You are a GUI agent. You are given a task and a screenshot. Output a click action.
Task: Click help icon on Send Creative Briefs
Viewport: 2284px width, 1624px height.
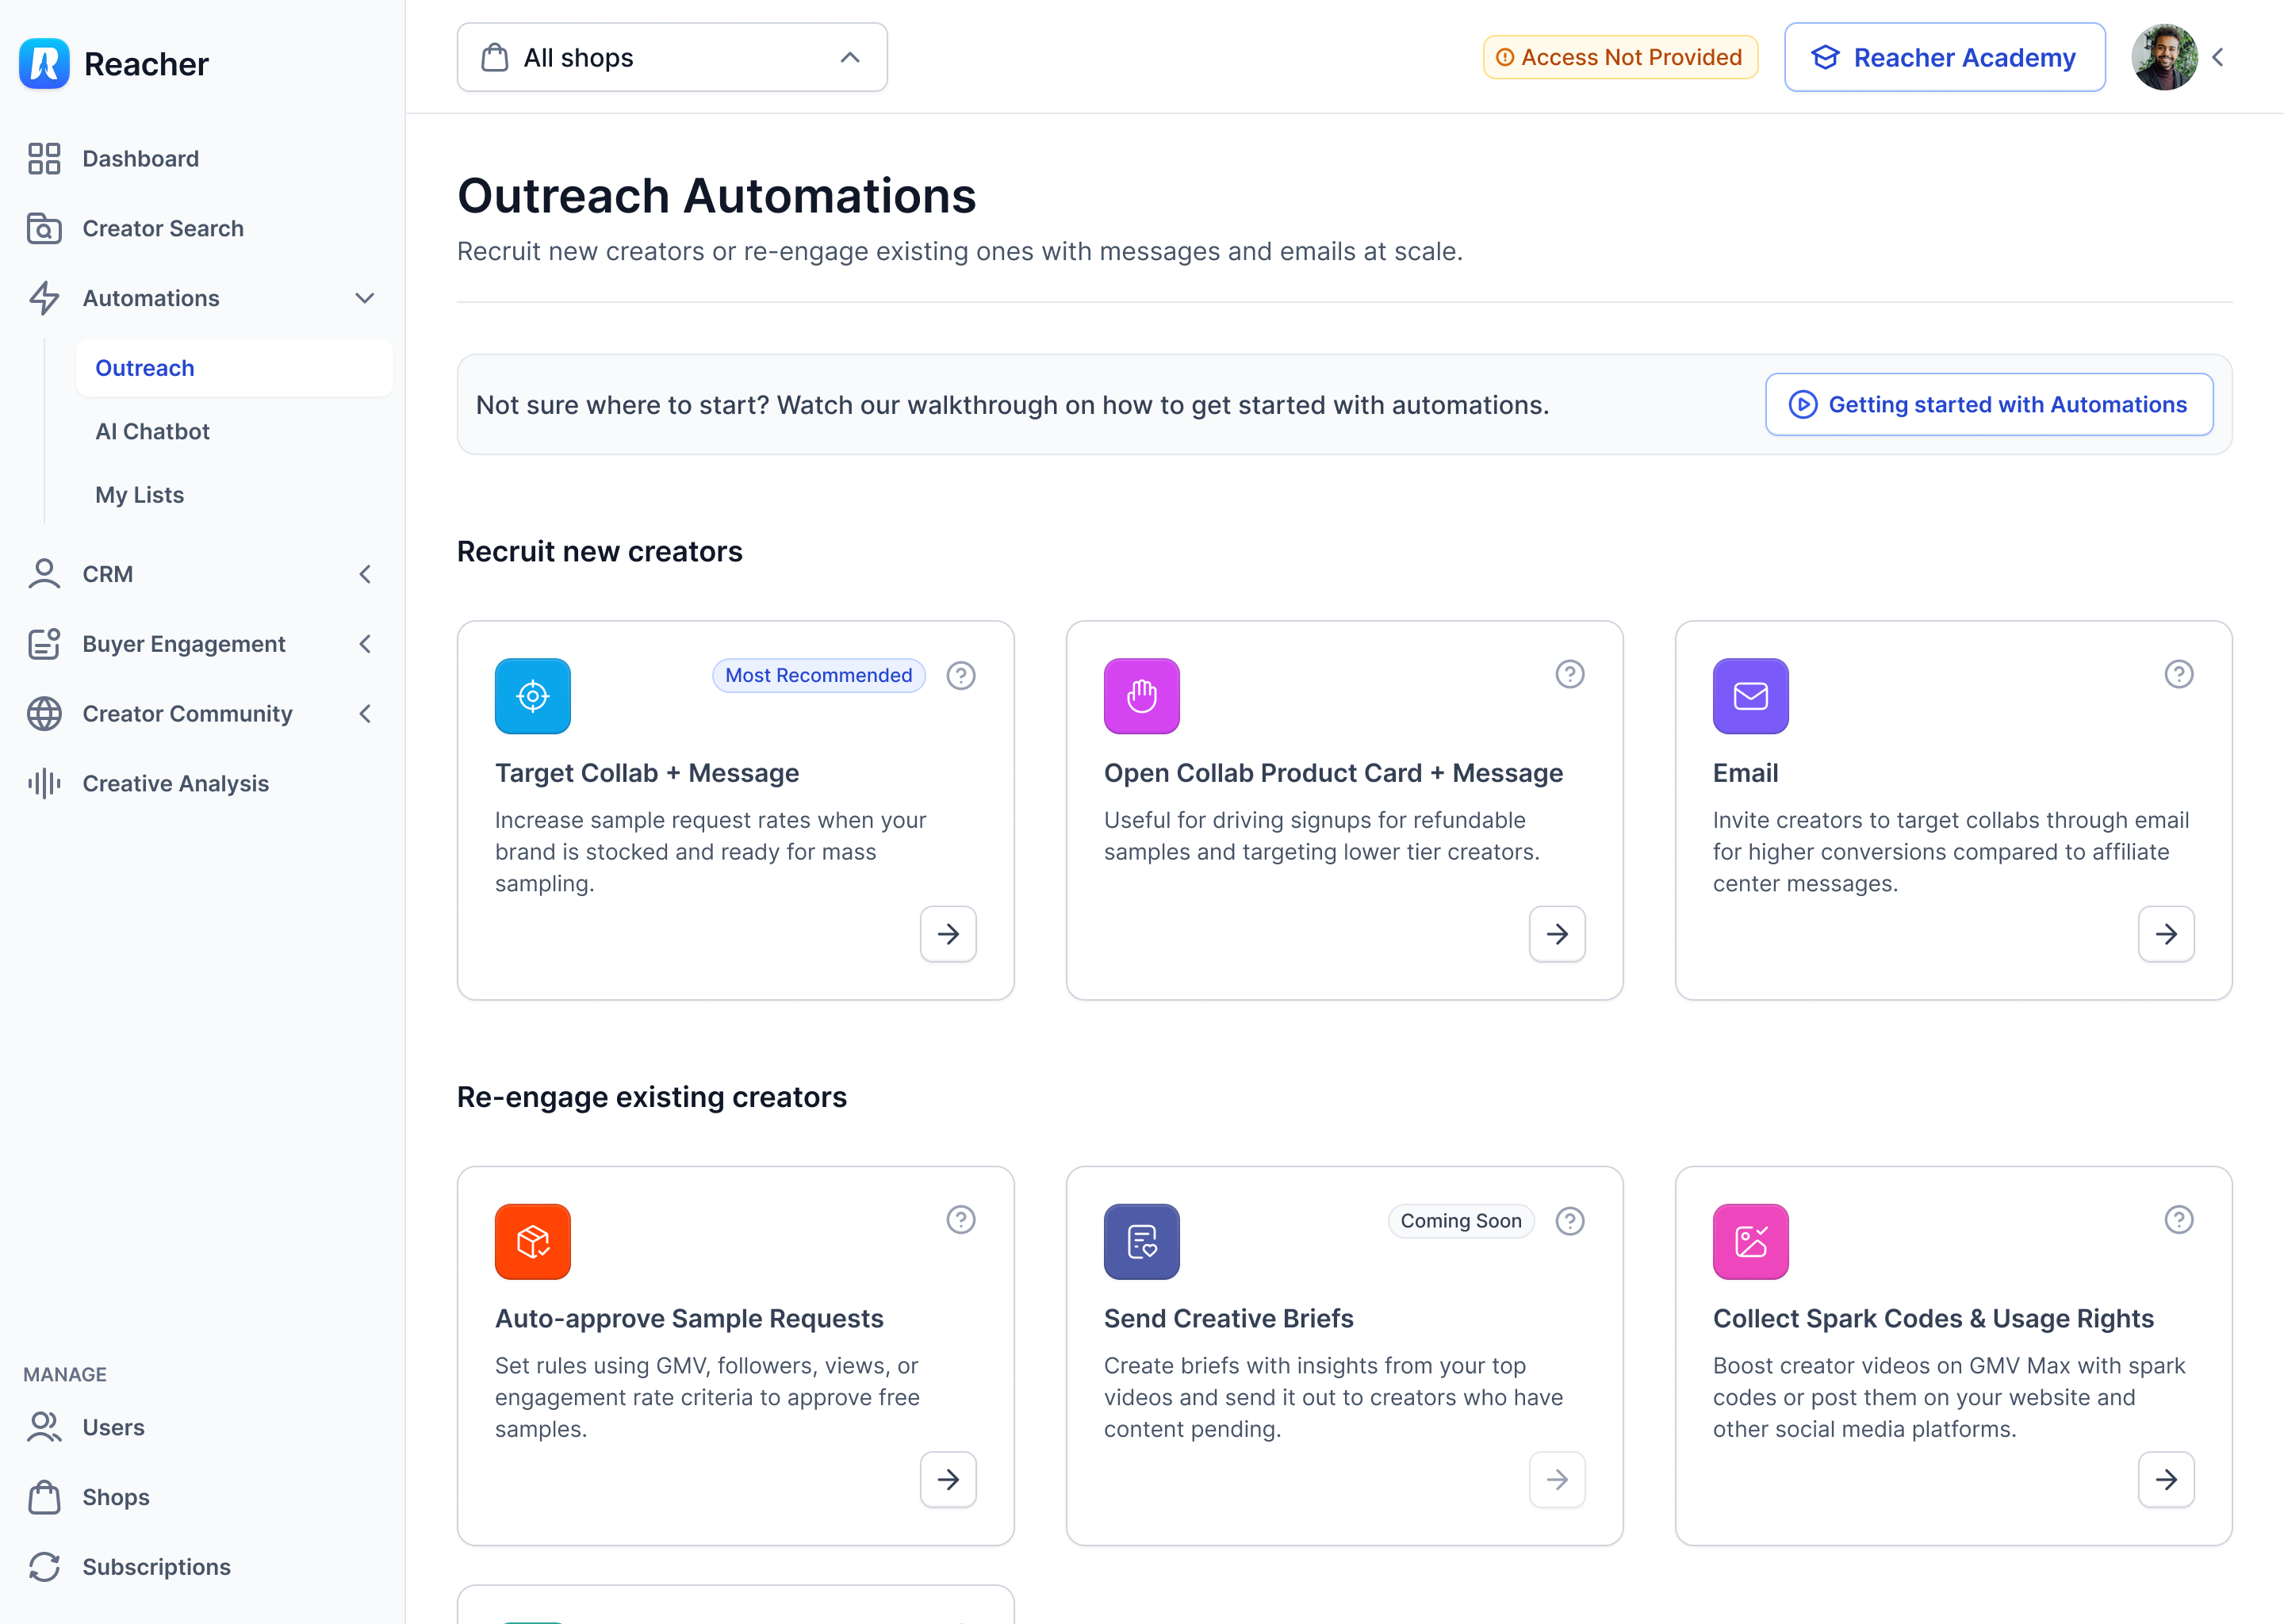tap(1569, 1221)
